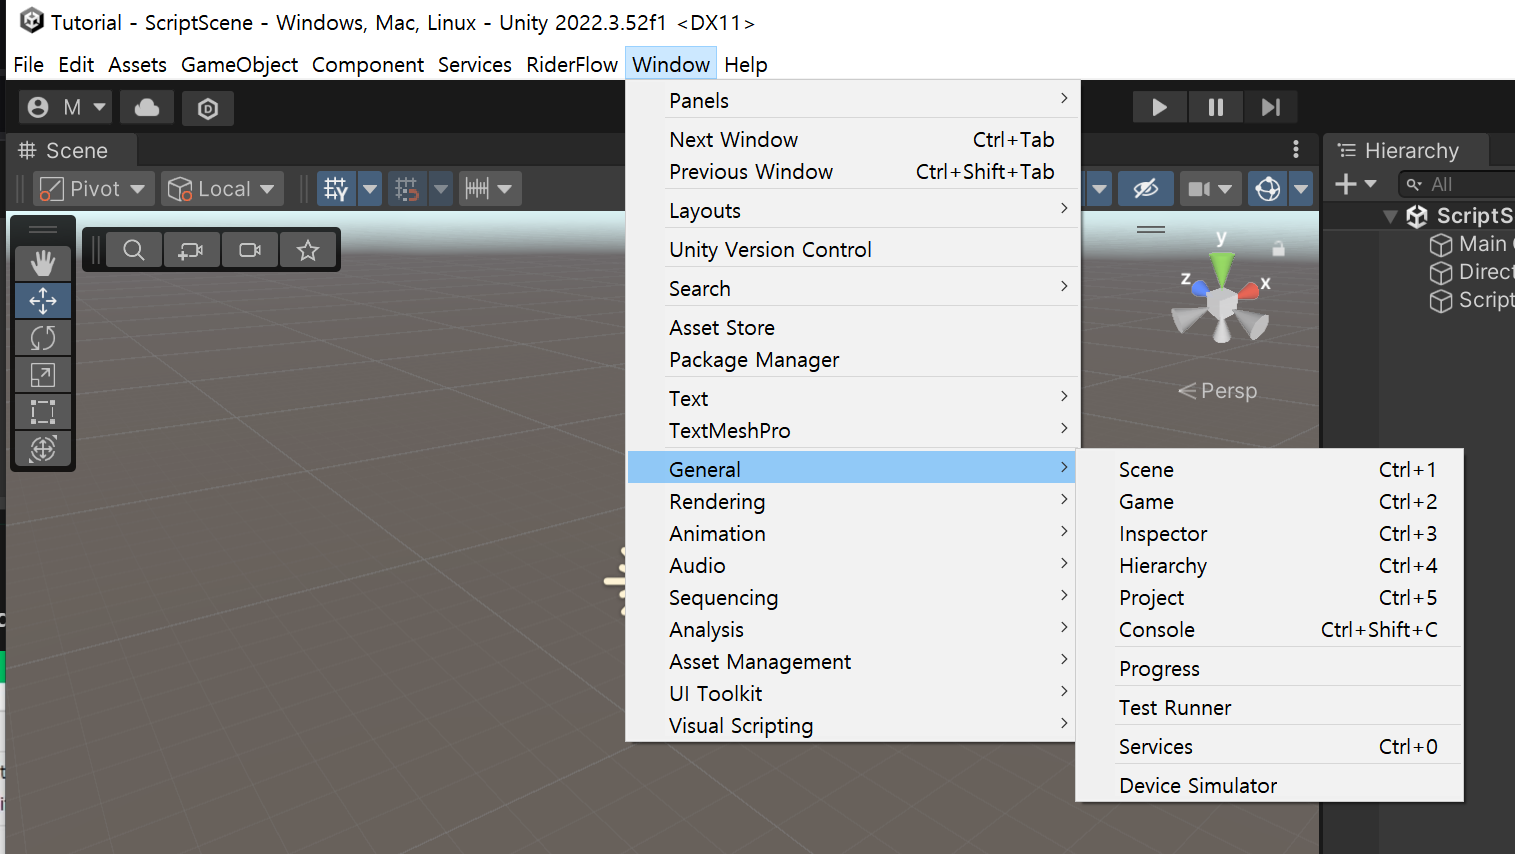
Task: Open the Pivot mode dropdown
Action: coord(94,188)
